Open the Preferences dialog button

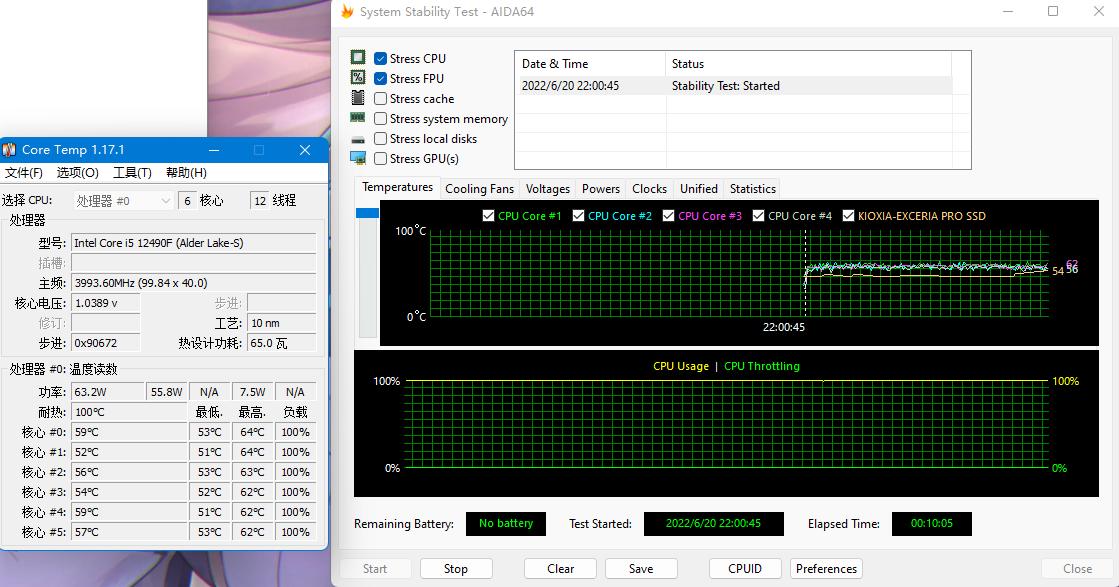point(826,569)
